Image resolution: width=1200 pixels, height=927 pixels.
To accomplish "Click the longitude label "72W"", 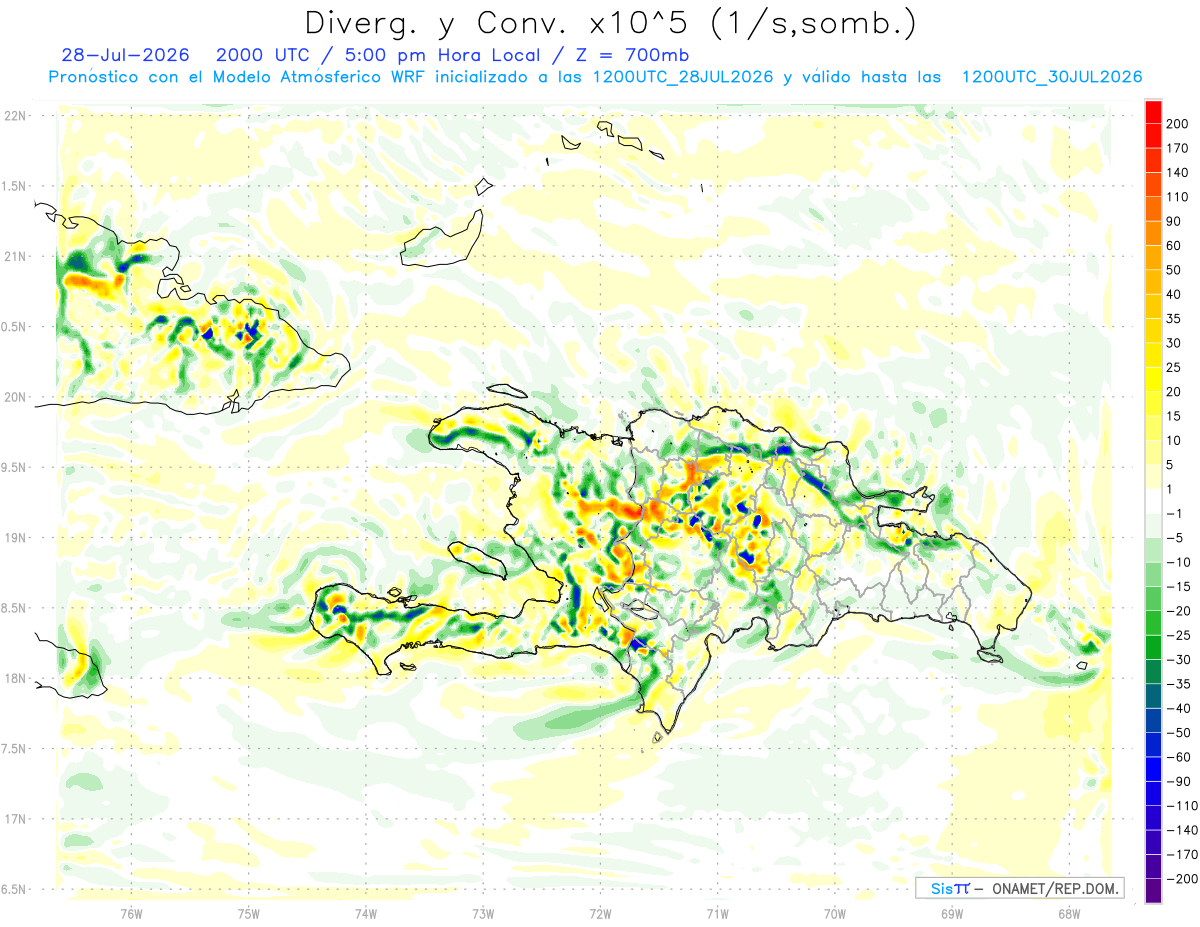I will [x=601, y=914].
